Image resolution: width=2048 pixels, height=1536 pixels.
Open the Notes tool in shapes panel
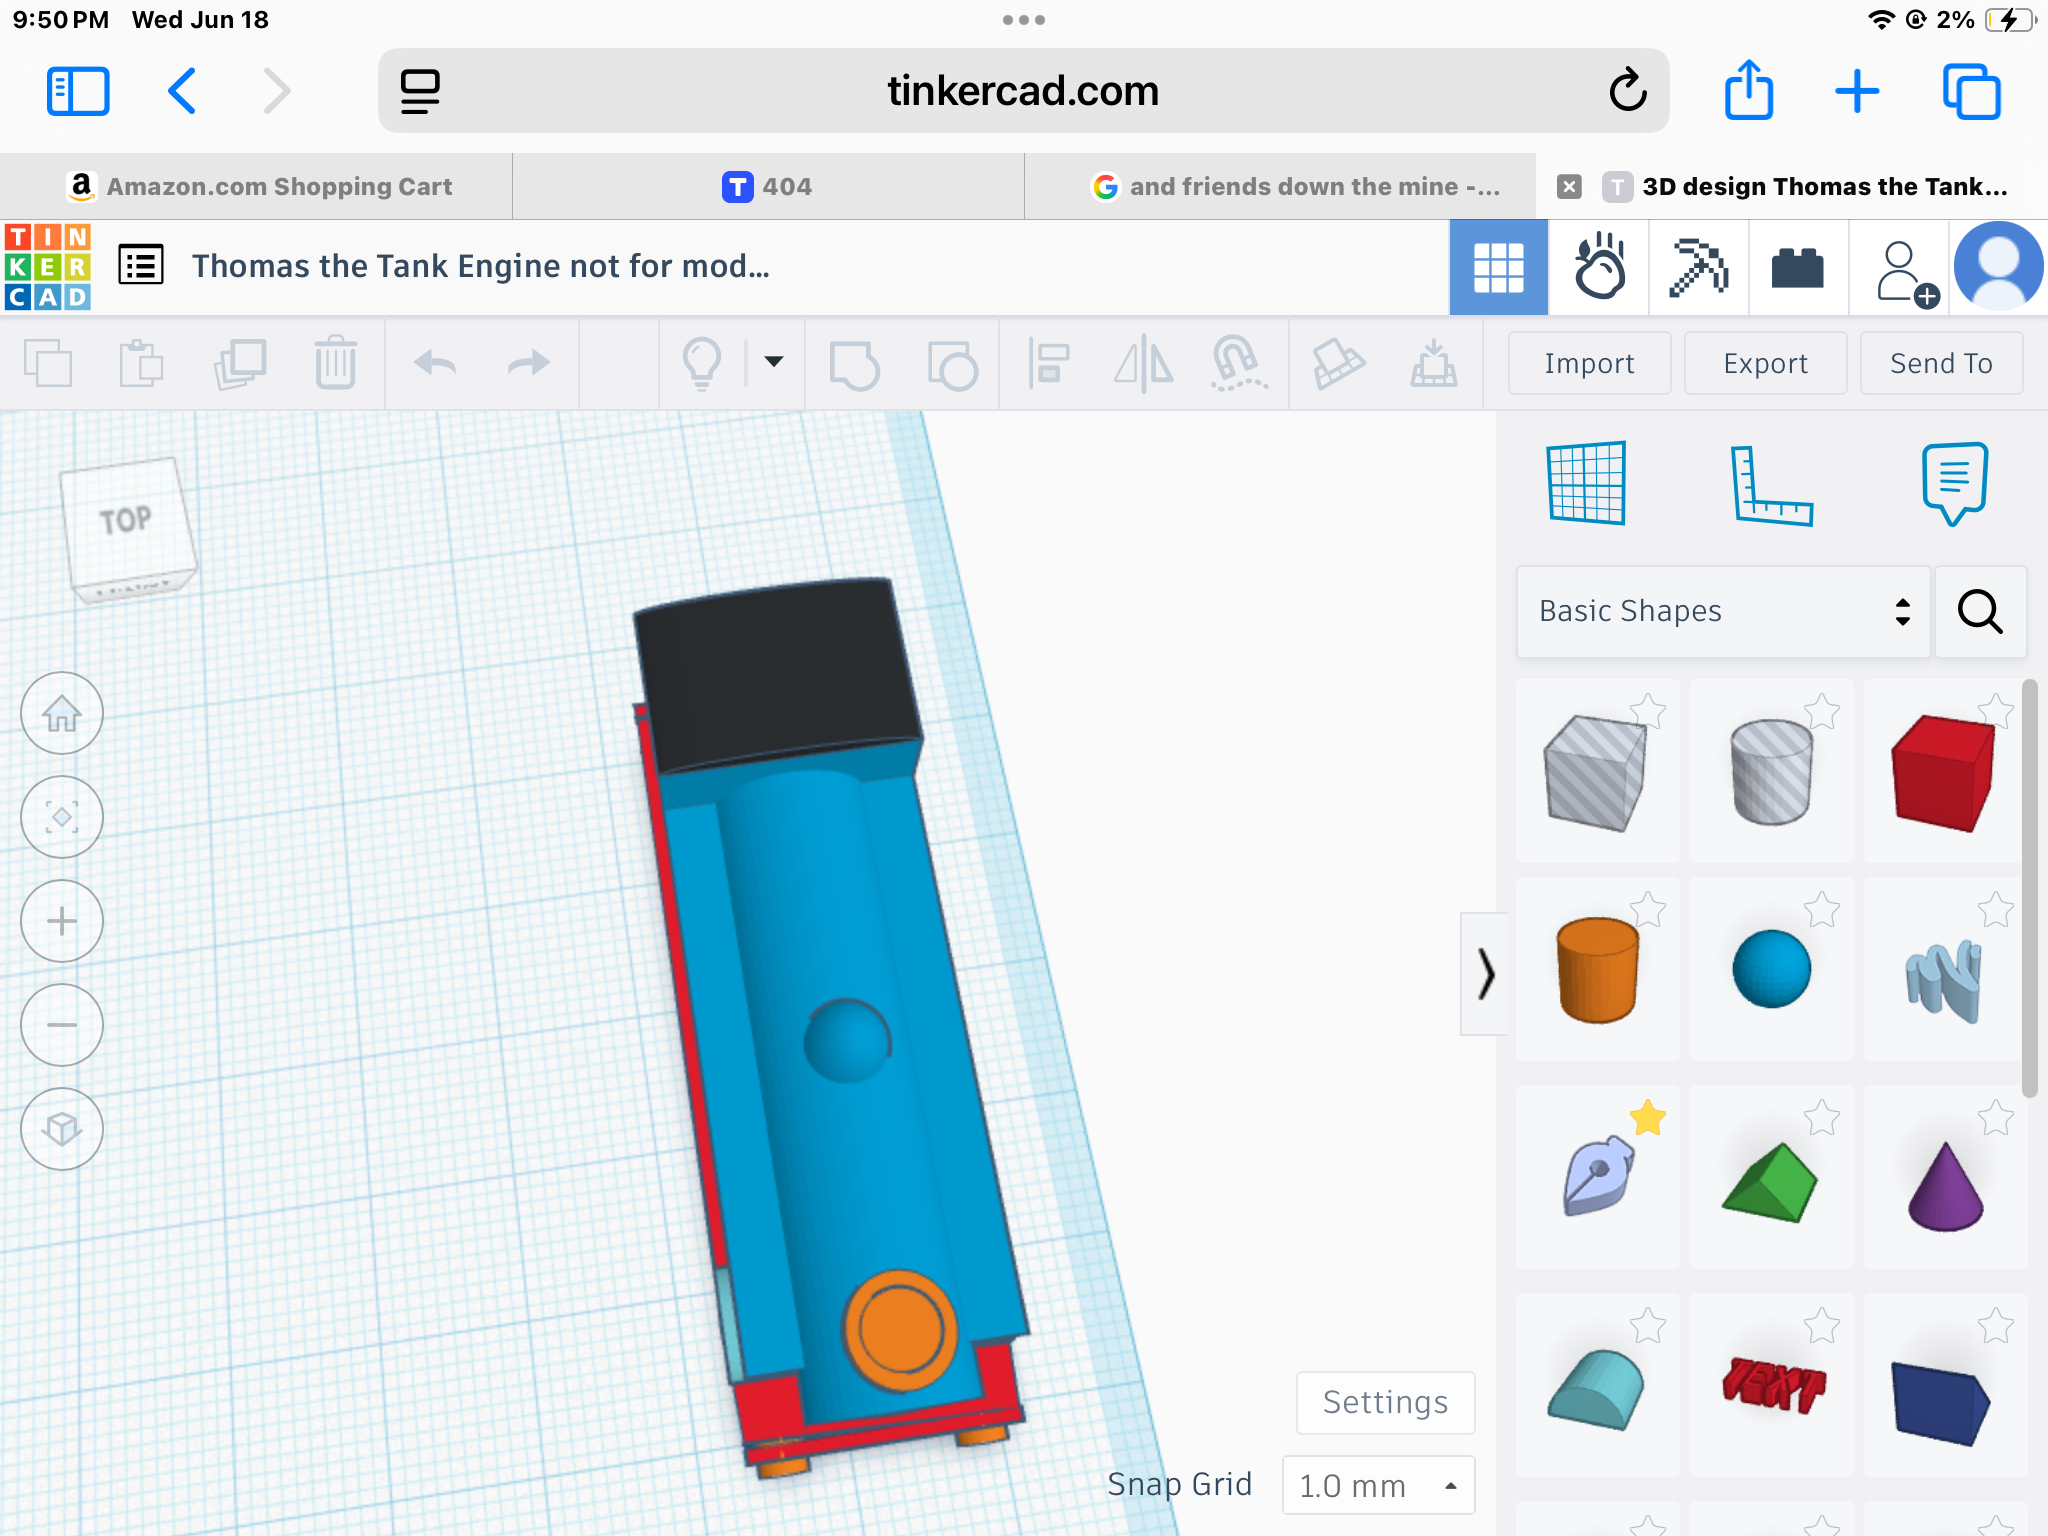coord(1954,484)
